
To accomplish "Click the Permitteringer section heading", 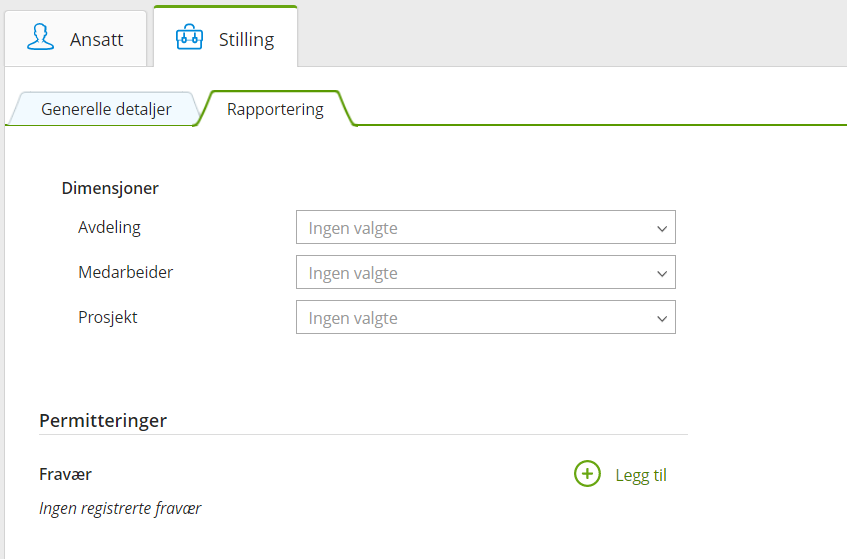I will coord(103,420).
